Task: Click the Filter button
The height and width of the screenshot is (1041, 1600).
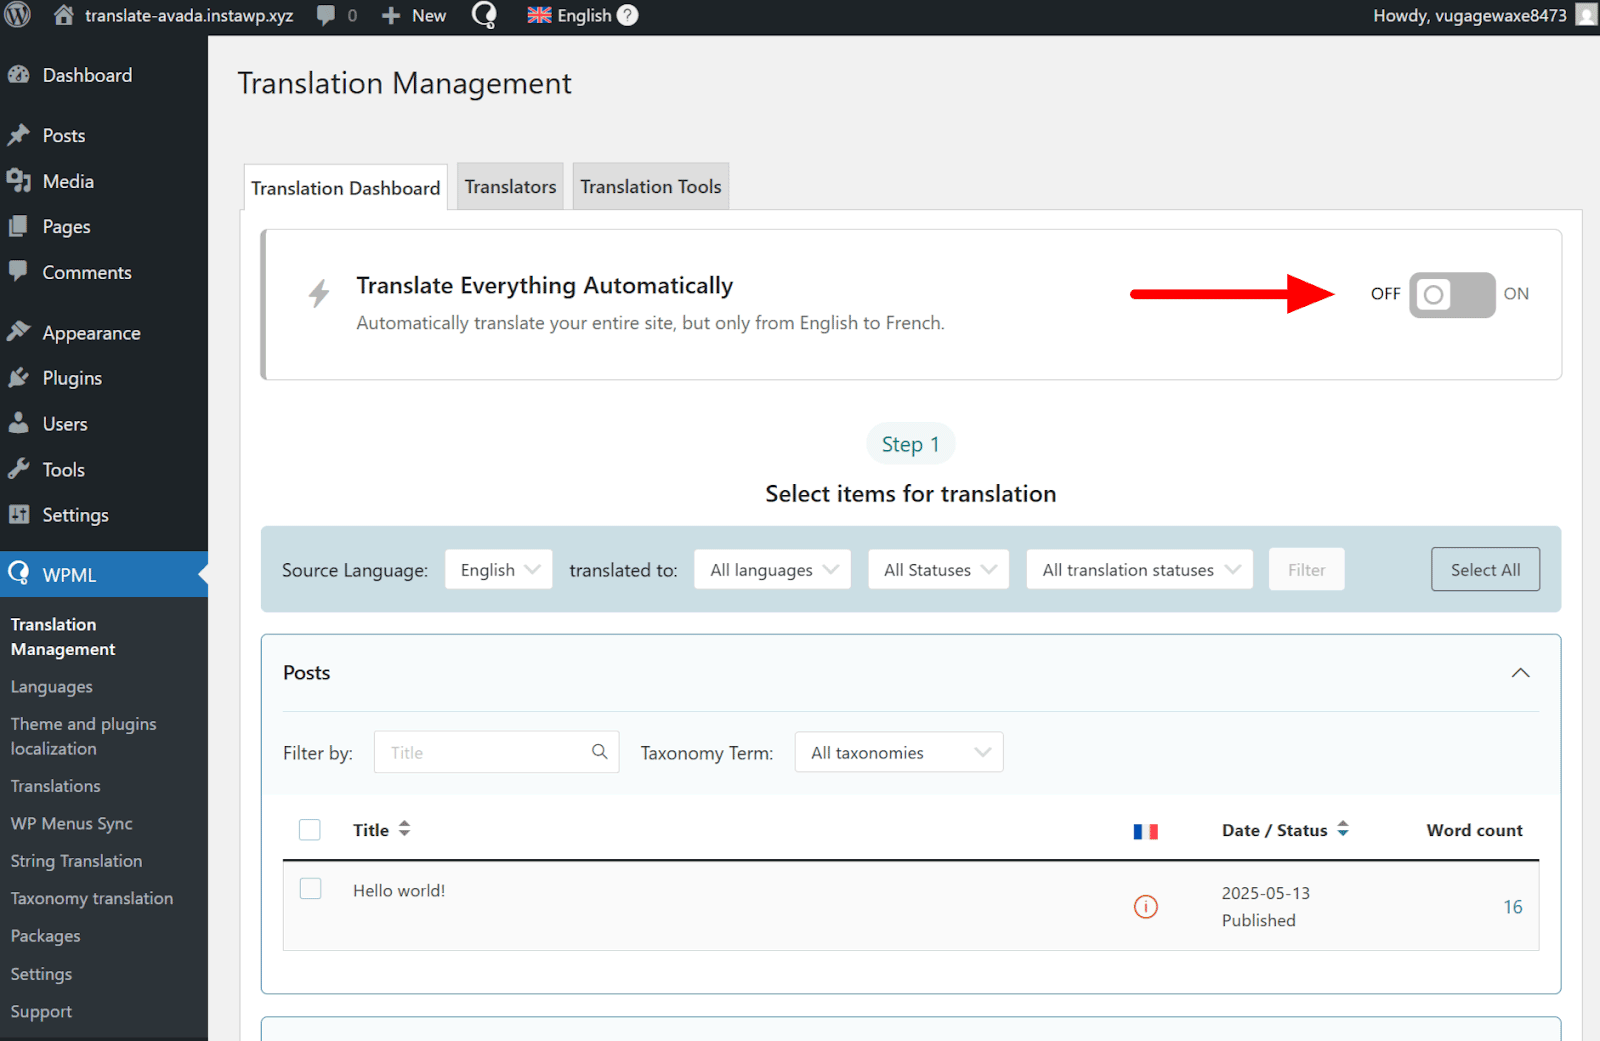Action: pos(1307,569)
